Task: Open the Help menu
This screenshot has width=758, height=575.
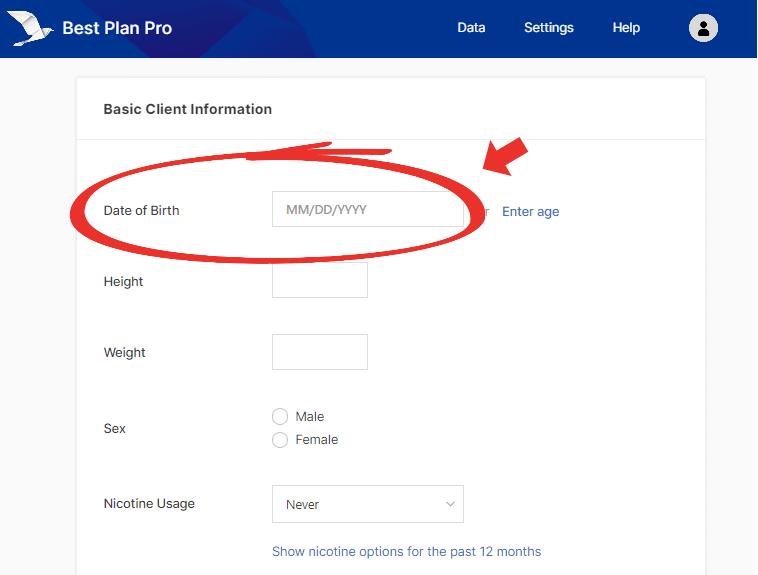Action: pos(626,28)
